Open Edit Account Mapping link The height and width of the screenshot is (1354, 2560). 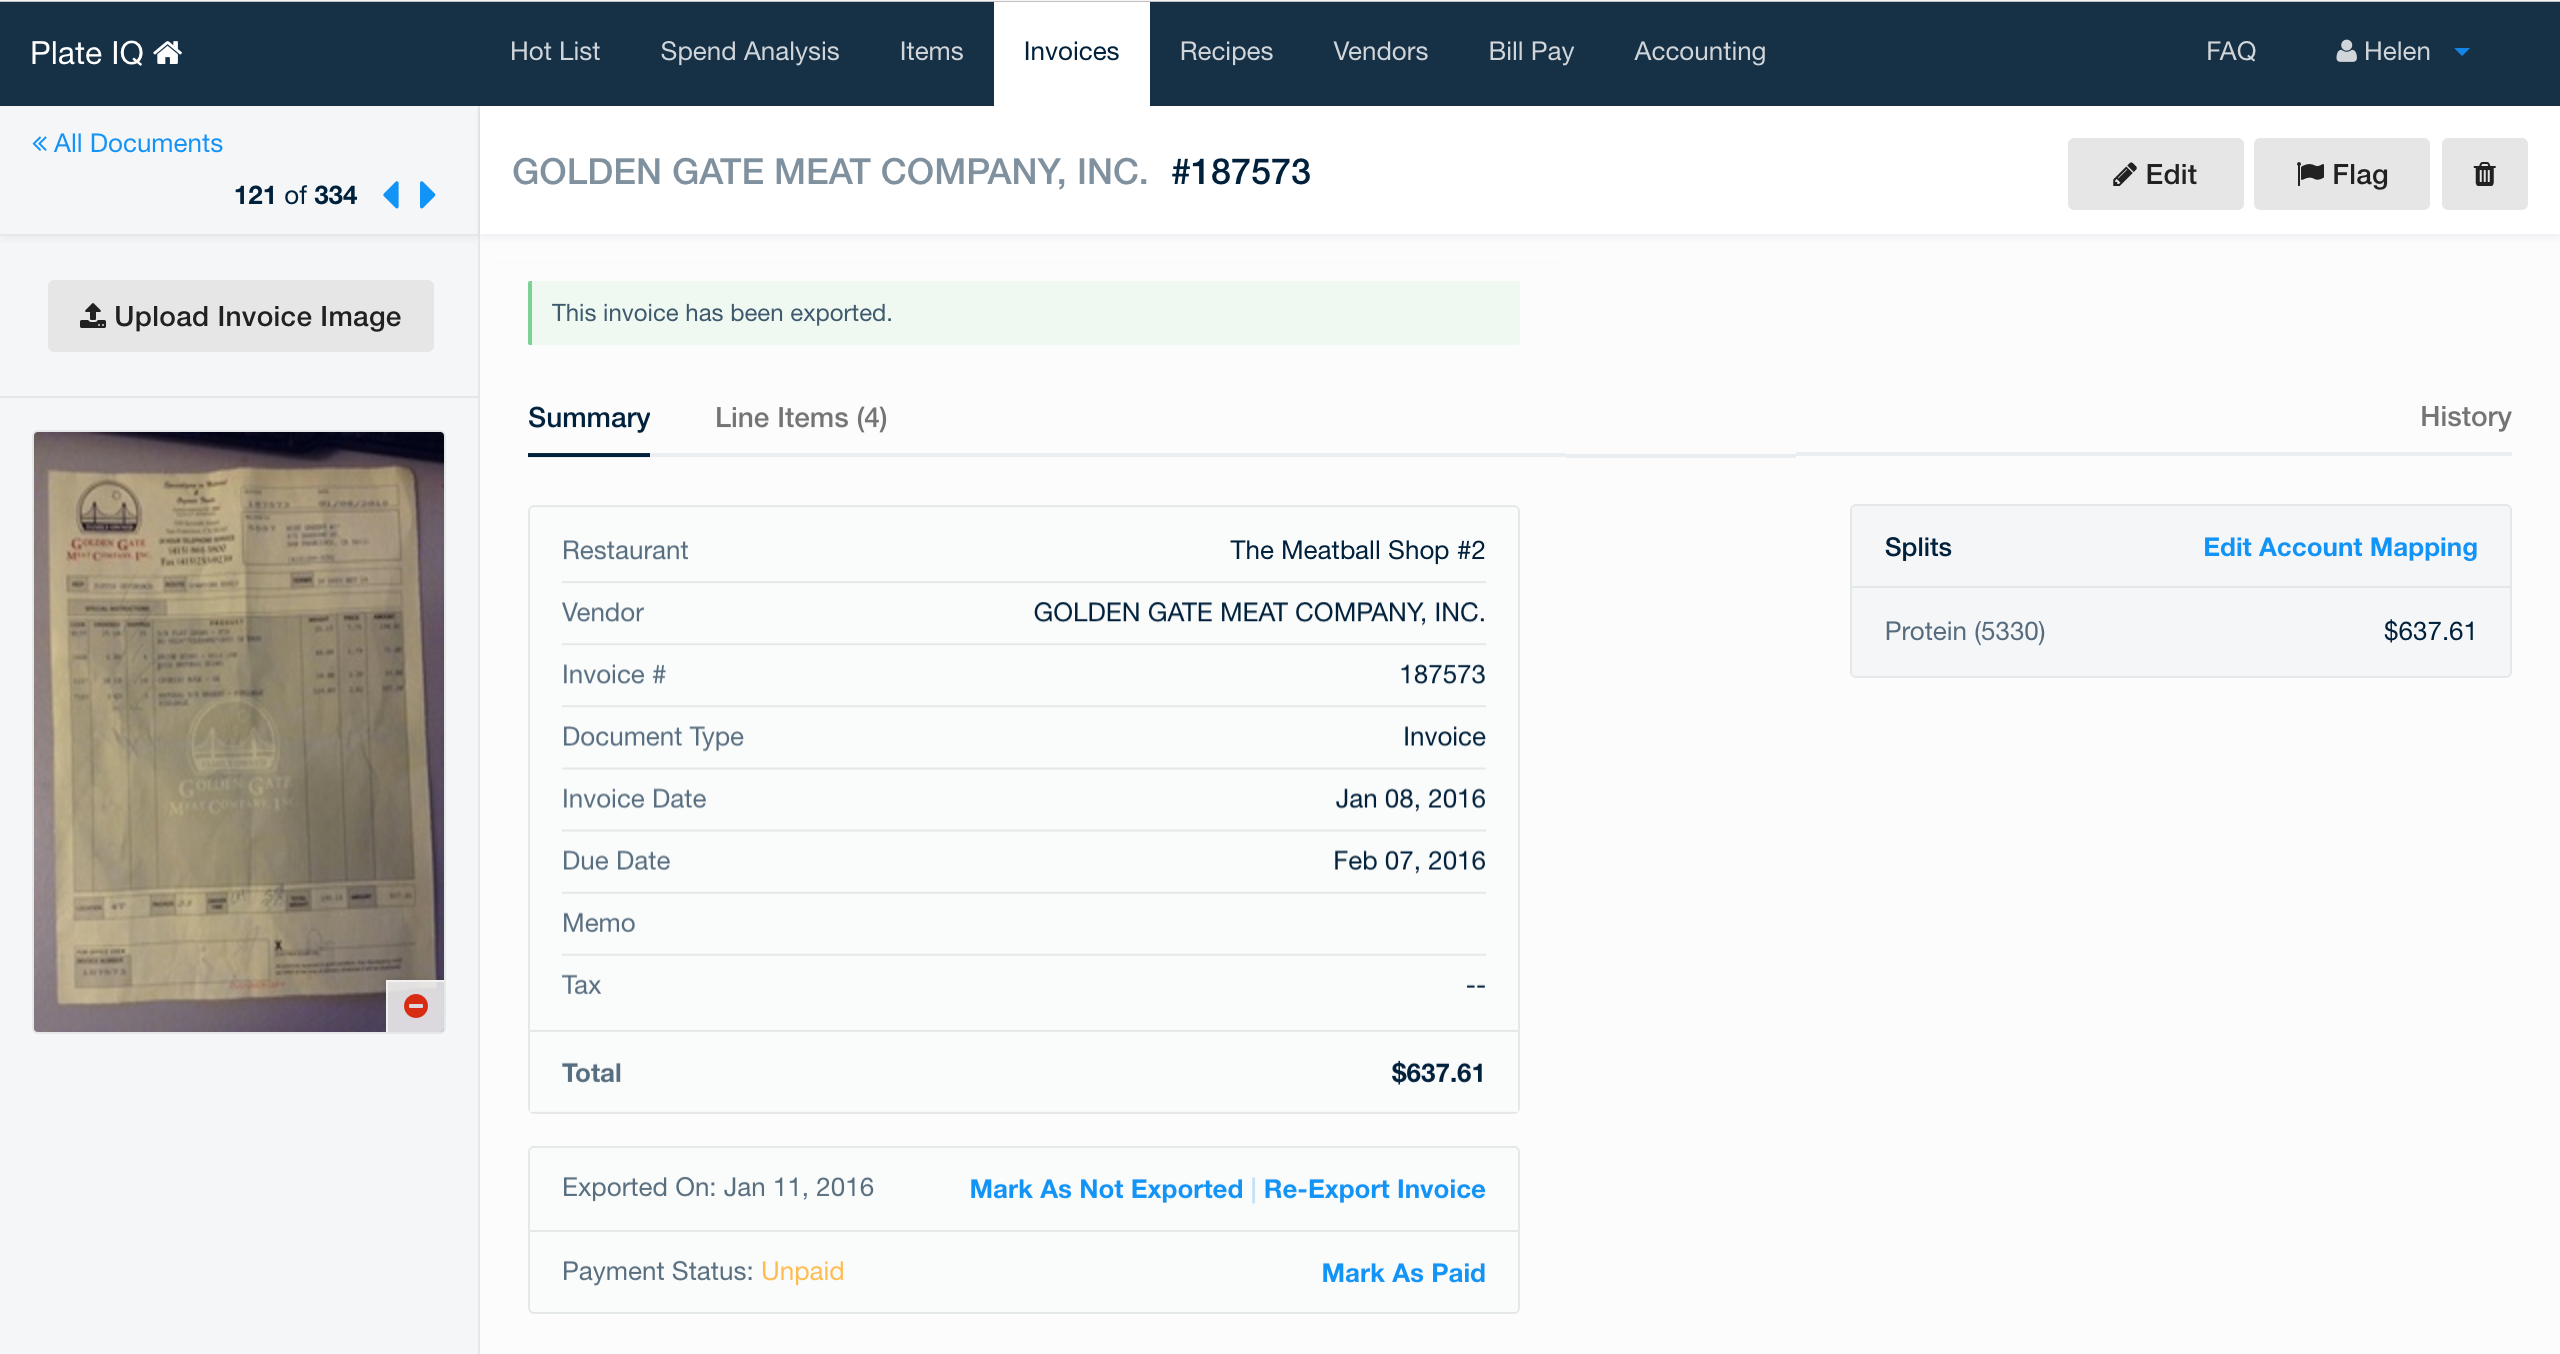tap(2340, 547)
